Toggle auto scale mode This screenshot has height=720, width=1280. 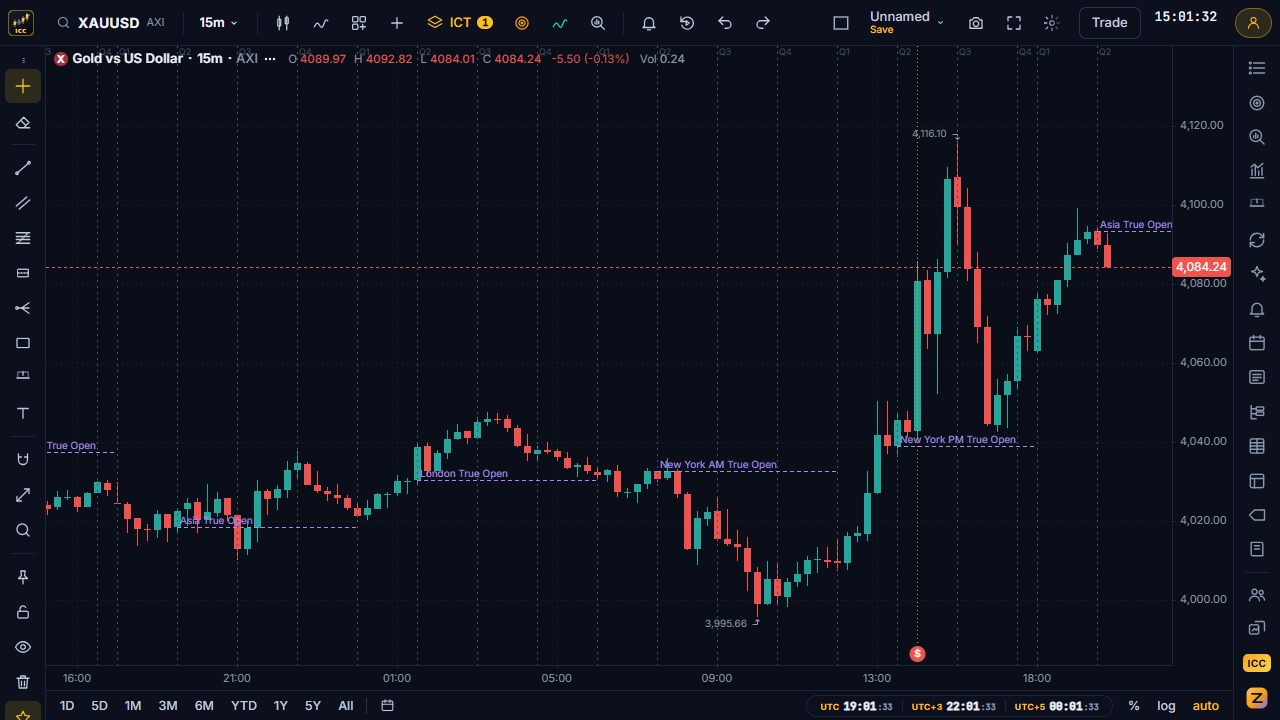coord(1206,705)
